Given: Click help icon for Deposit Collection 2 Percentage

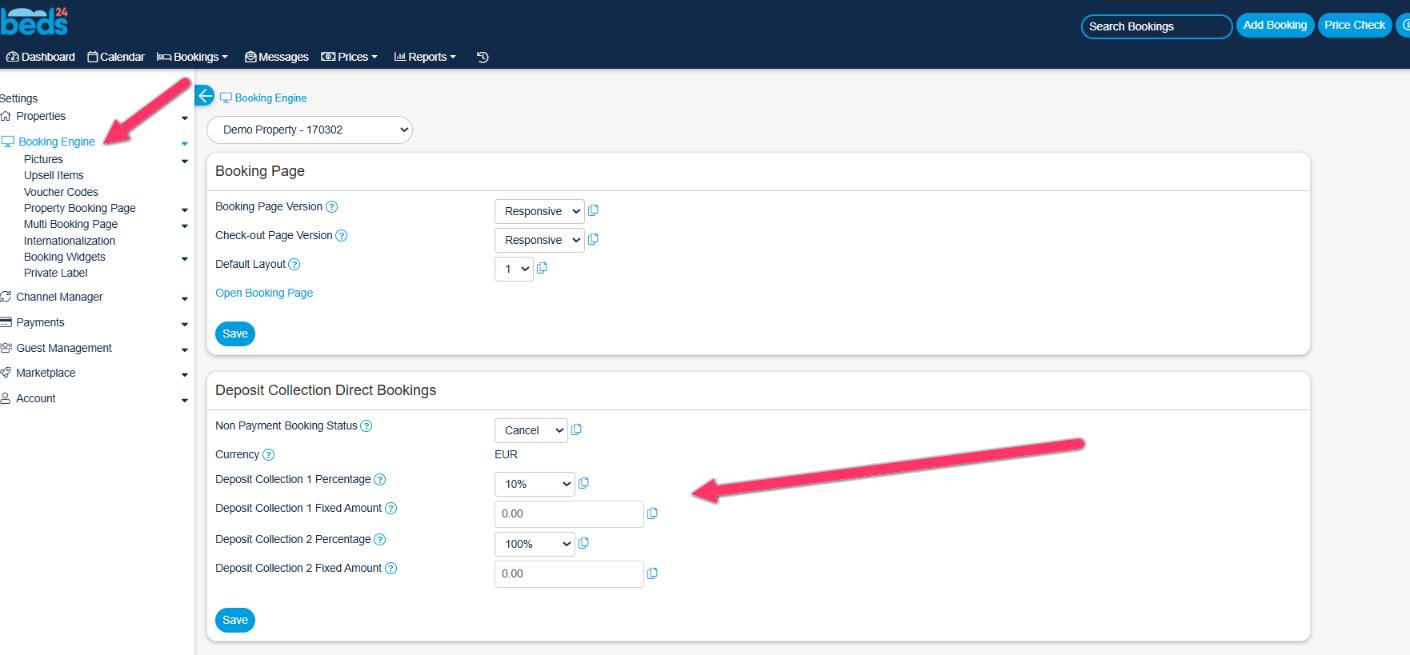Looking at the screenshot, I should click(380, 540).
